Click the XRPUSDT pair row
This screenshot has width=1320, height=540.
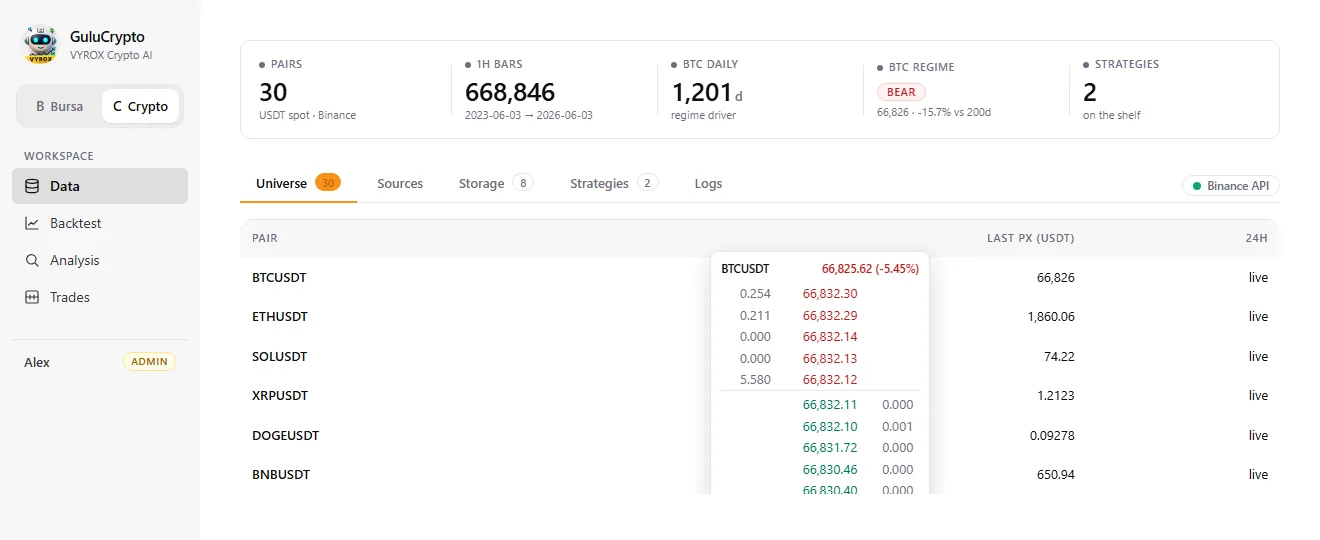pos(760,395)
